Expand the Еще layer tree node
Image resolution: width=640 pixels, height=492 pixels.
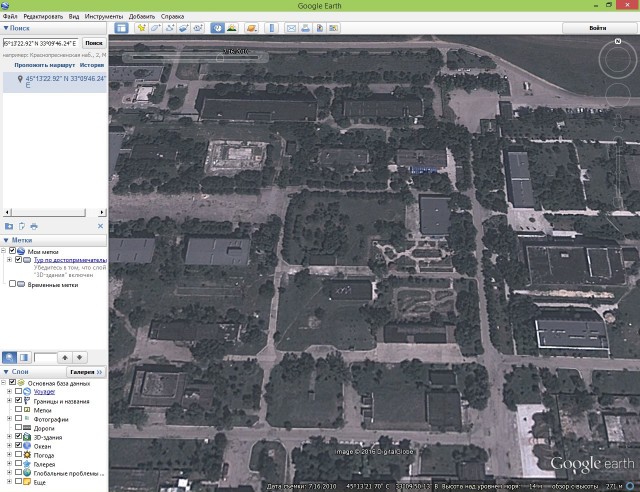point(9,482)
